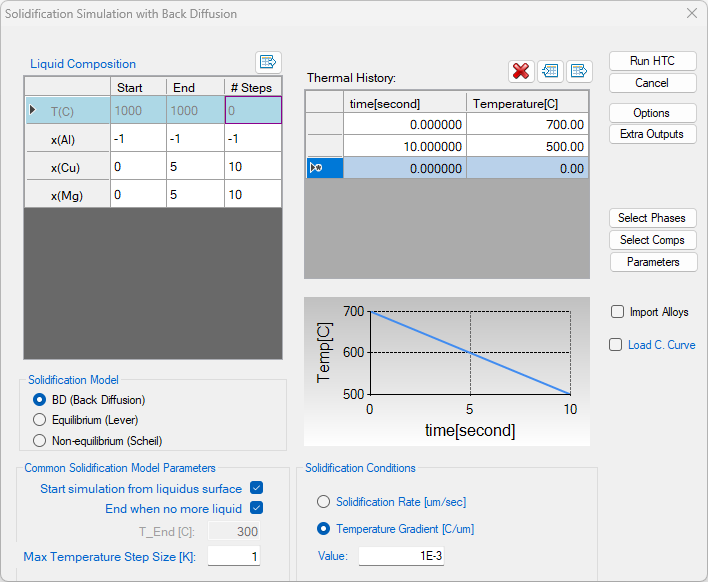
Task: Click the rightmost export icon above Thermal History
Action: tap(579, 70)
